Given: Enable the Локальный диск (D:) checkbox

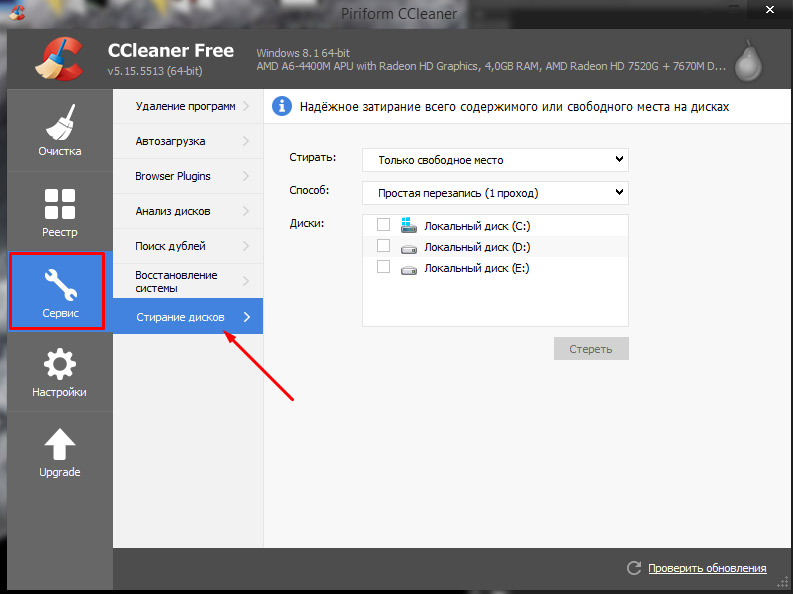Looking at the screenshot, I should click(x=383, y=246).
